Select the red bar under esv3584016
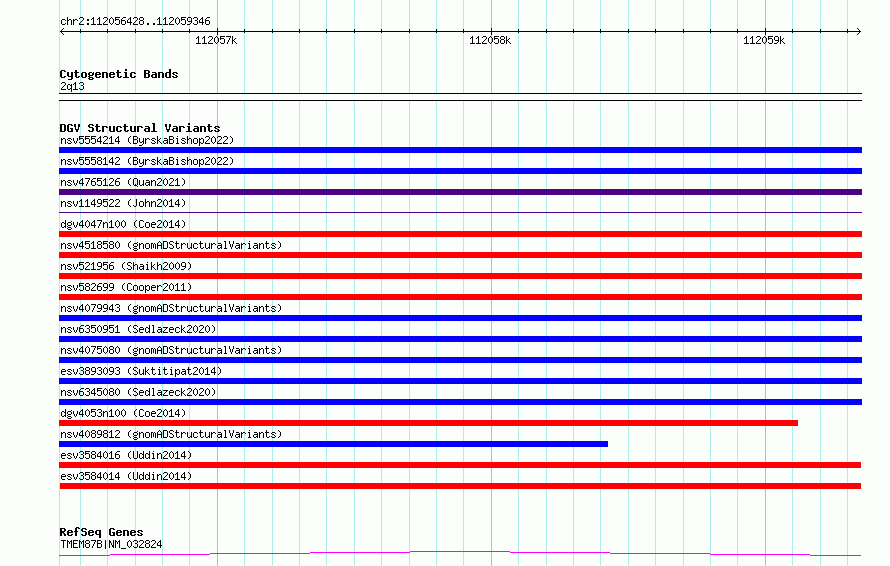The width and height of the screenshot is (890, 566). pyautogui.click(x=460, y=465)
